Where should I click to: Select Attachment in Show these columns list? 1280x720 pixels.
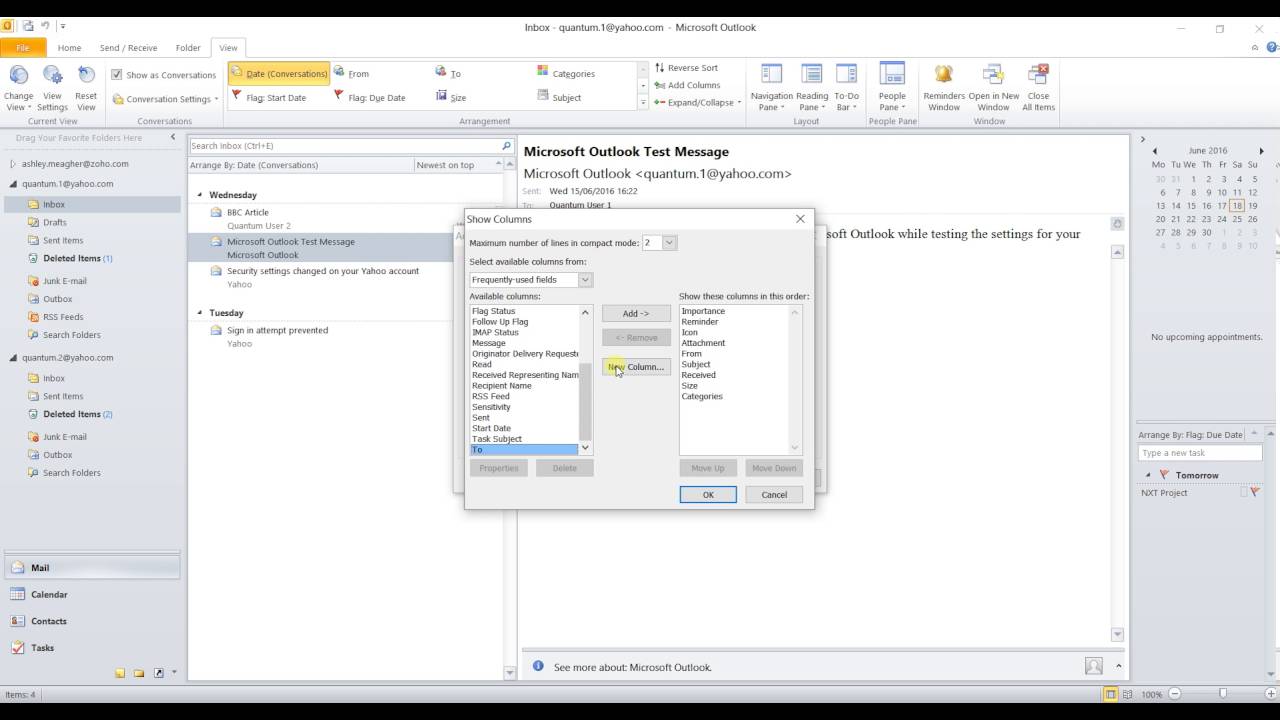click(703, 343)
